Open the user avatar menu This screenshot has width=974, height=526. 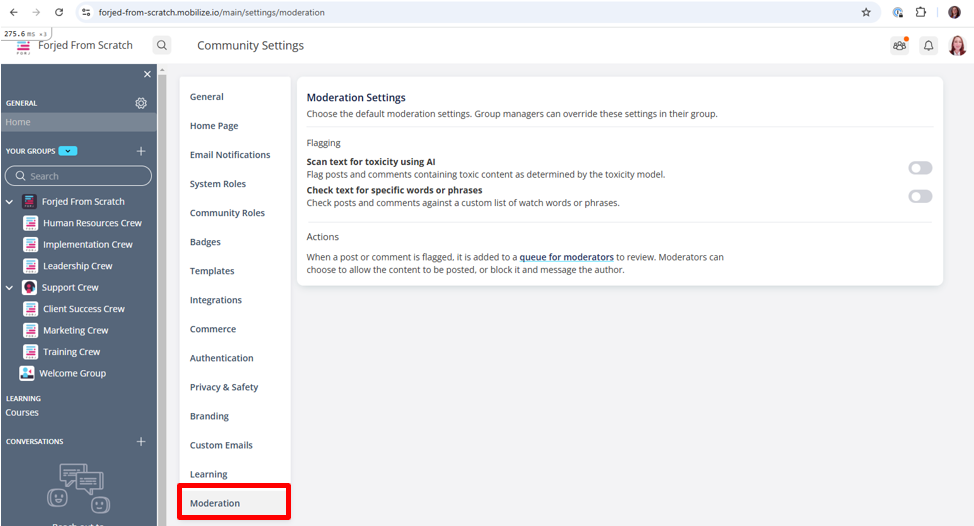tap(957, 45)
